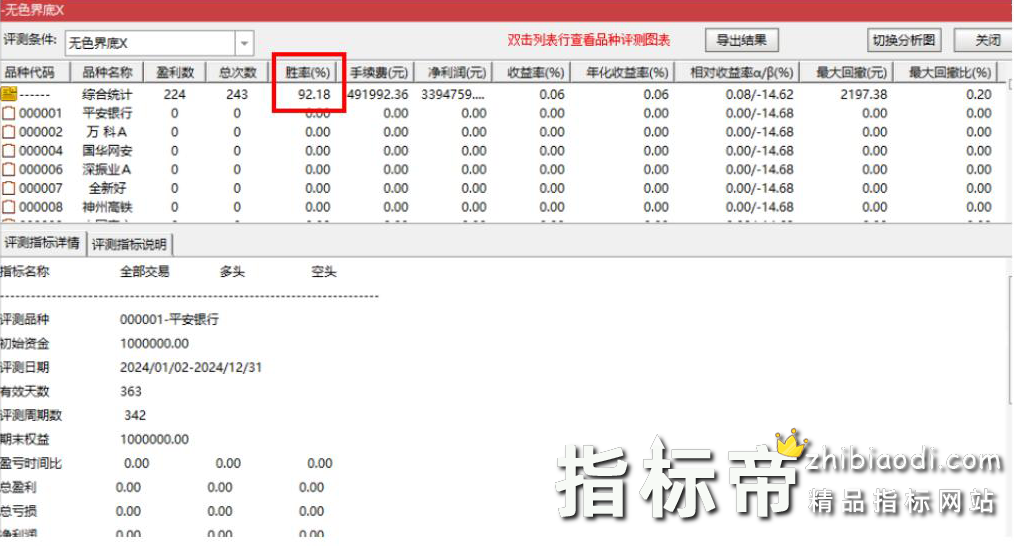The image size is (1014, 546).
Task: Select the 全新好 row name
Action: click(107, 188)
